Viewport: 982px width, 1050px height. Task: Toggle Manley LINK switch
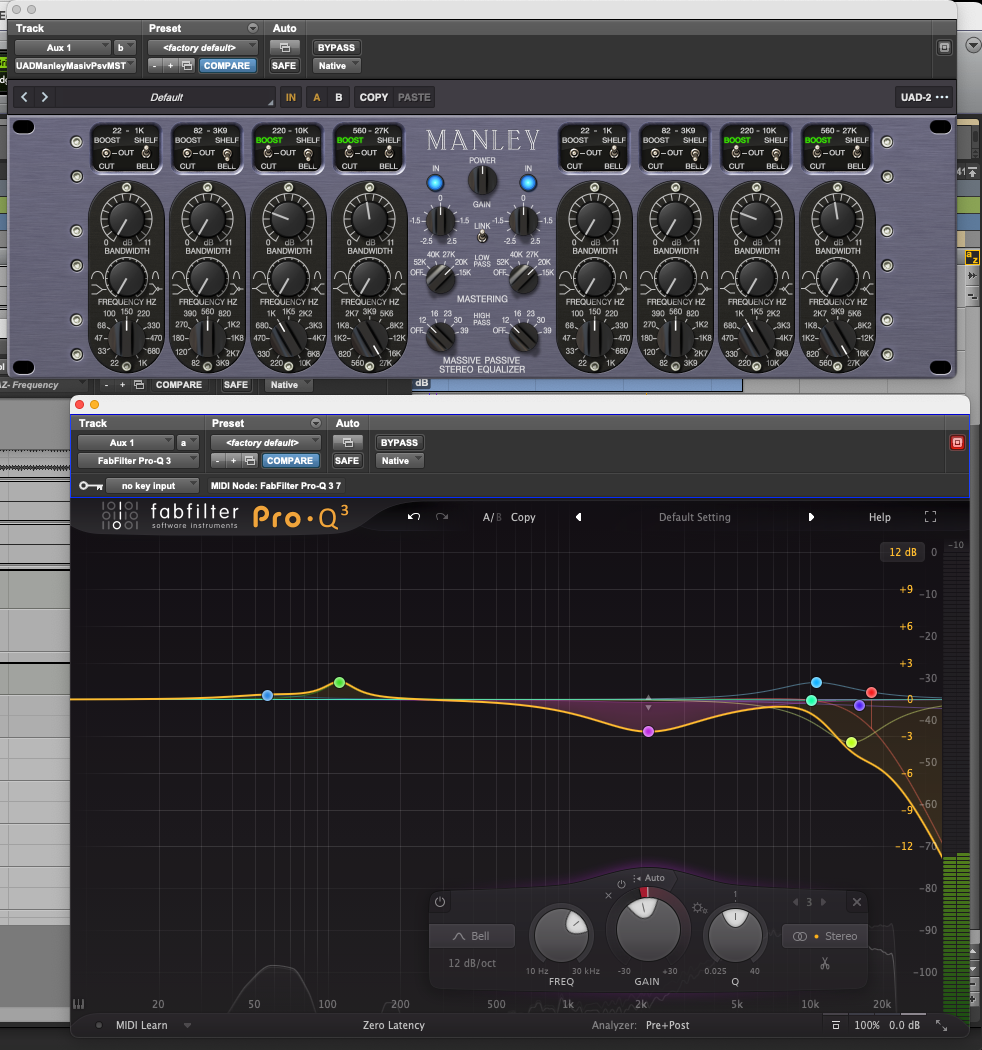point(482,236)
